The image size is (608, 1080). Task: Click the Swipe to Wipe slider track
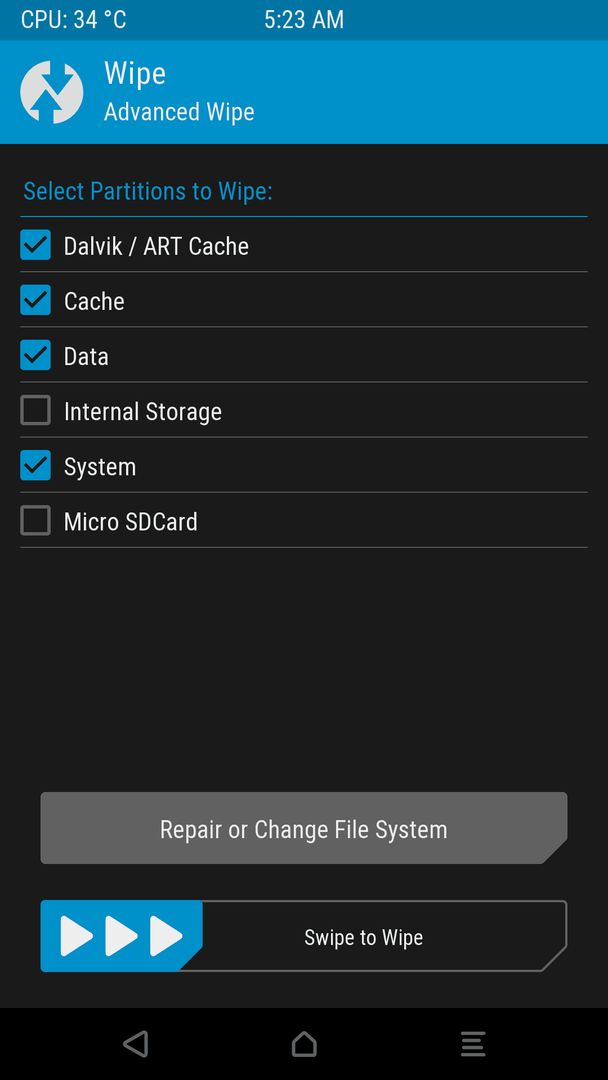point(304,936)
